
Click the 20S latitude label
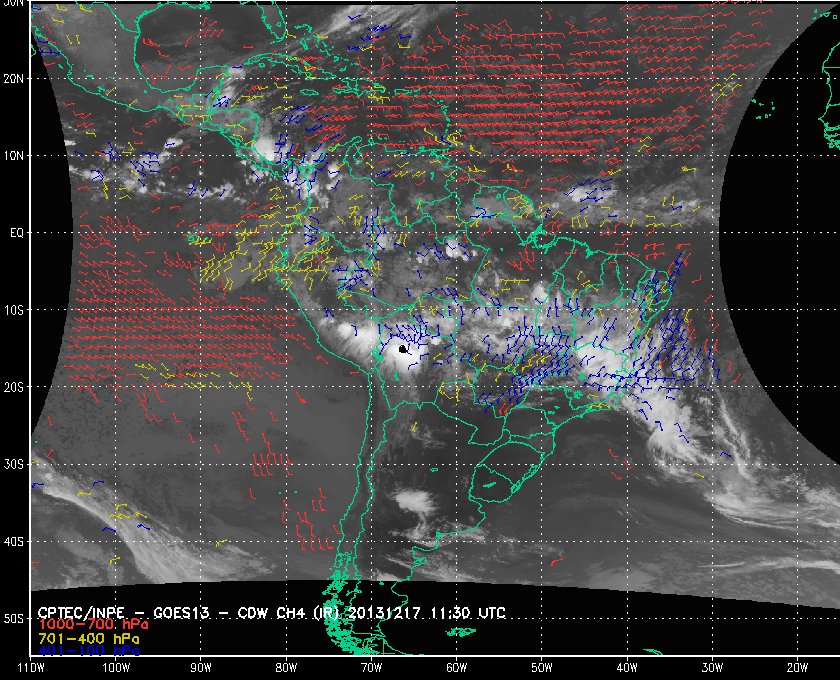13,387
